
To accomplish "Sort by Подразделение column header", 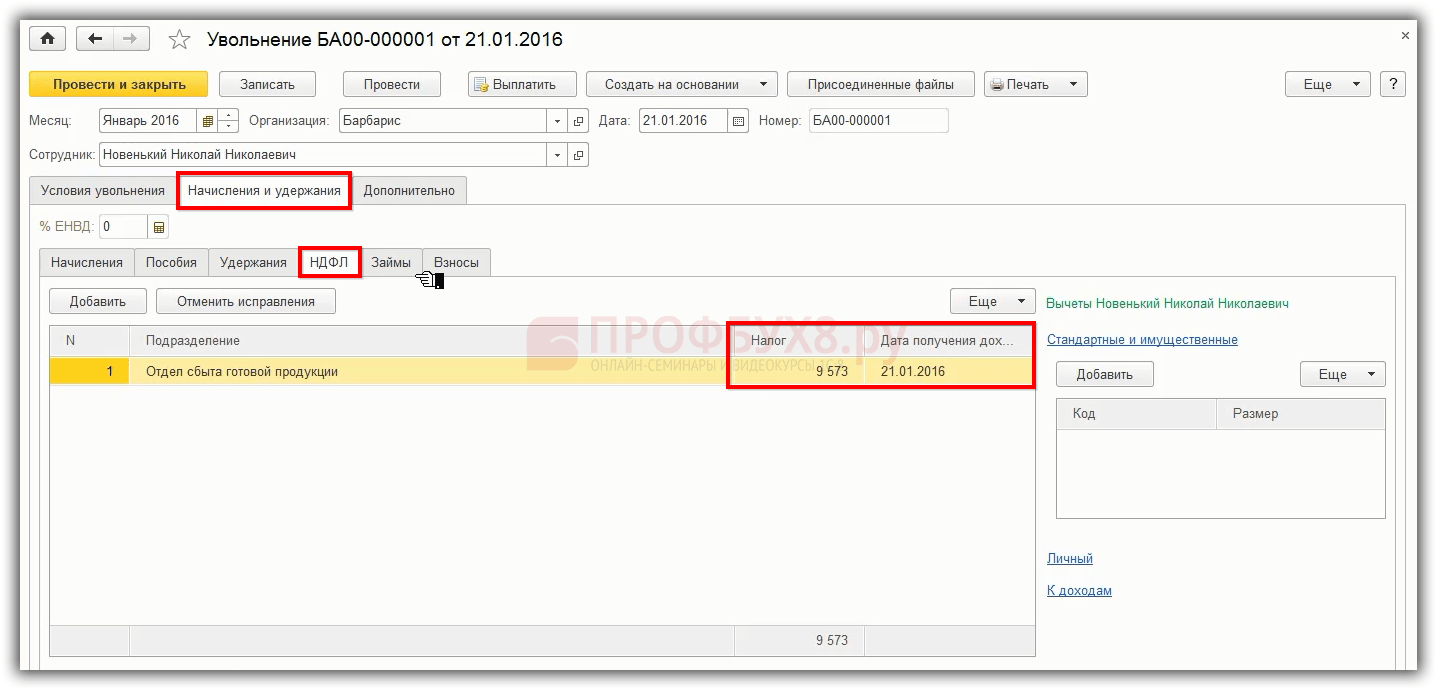I will (x=432, y=341).
